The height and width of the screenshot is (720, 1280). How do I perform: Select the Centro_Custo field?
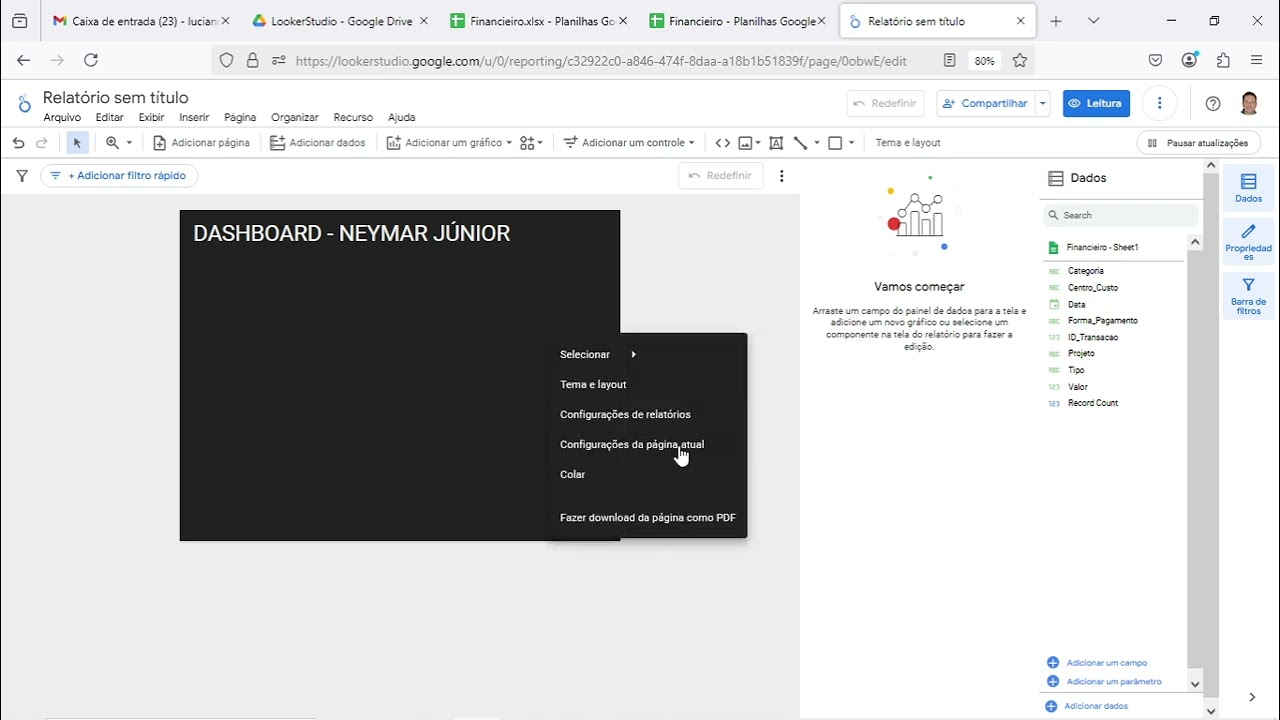[1093, 288]
